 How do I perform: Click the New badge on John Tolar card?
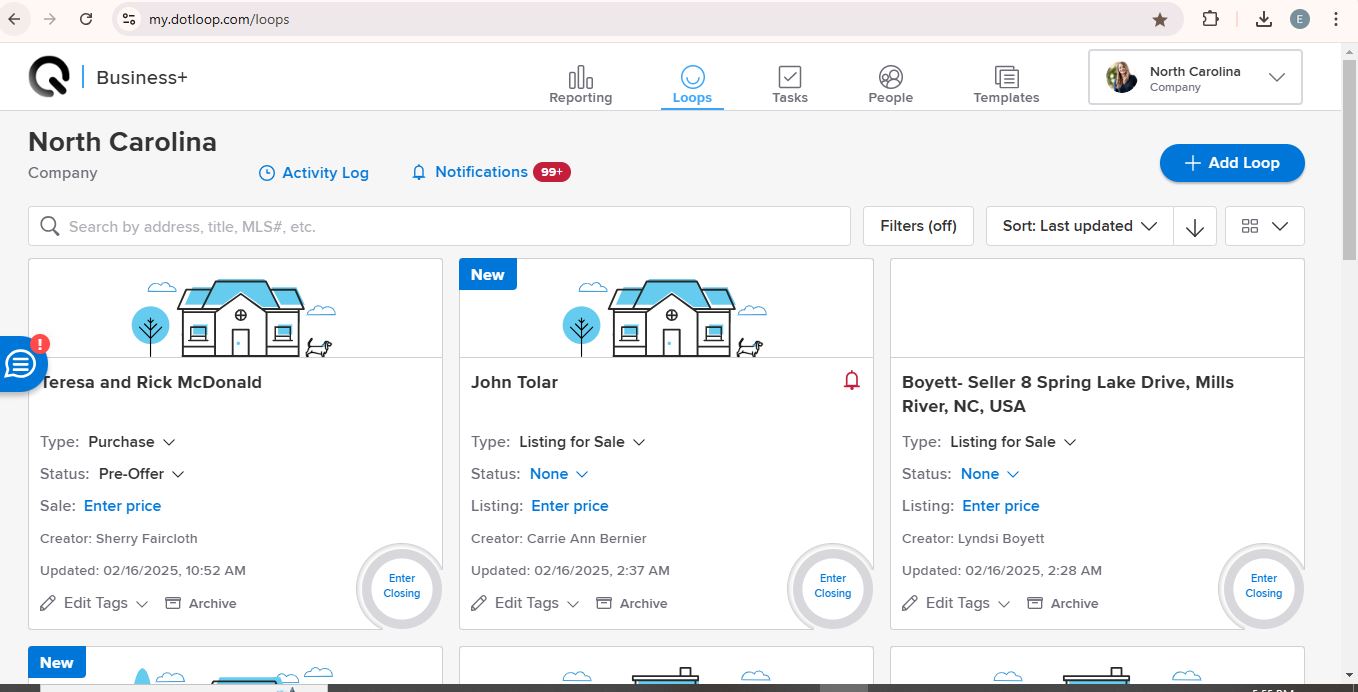[488, 275]
